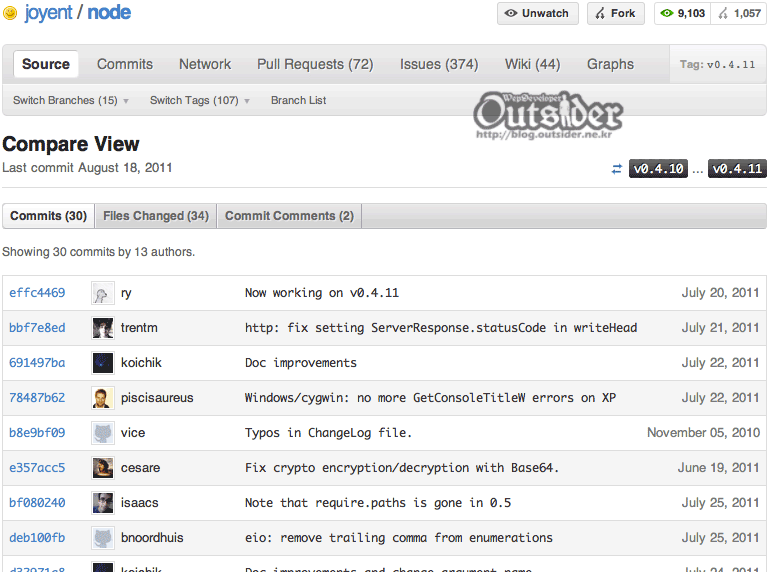This screenshot has height=572, width=771.
Task: Click message 'Now working on v0.4.11'
Action: 322,293
